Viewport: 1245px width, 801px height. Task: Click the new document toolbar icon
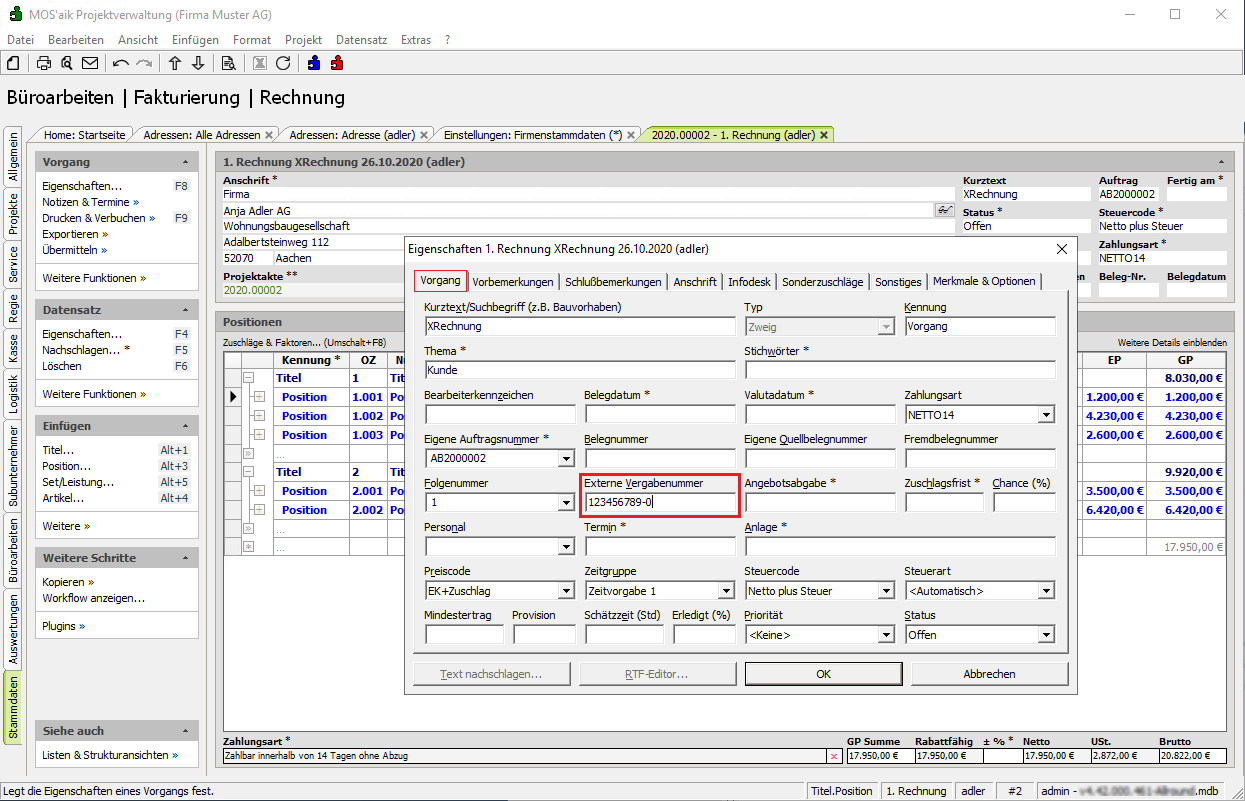tap(13, 63)
